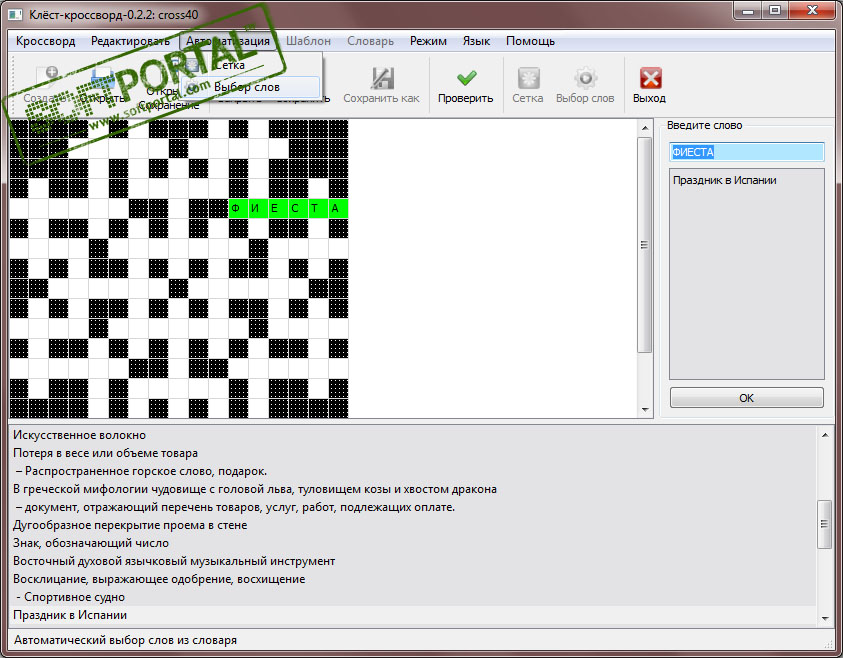Click the crossword grid scrollbar up arrow
The image size is (843, 658).
click(645, 127)
